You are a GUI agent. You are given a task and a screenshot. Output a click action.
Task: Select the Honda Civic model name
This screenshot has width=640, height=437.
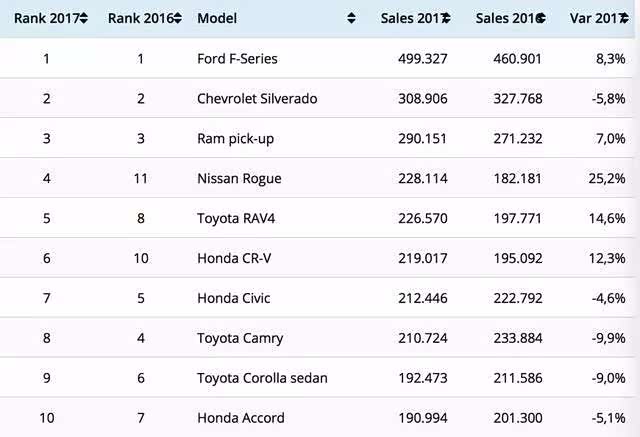click(234, 298)
